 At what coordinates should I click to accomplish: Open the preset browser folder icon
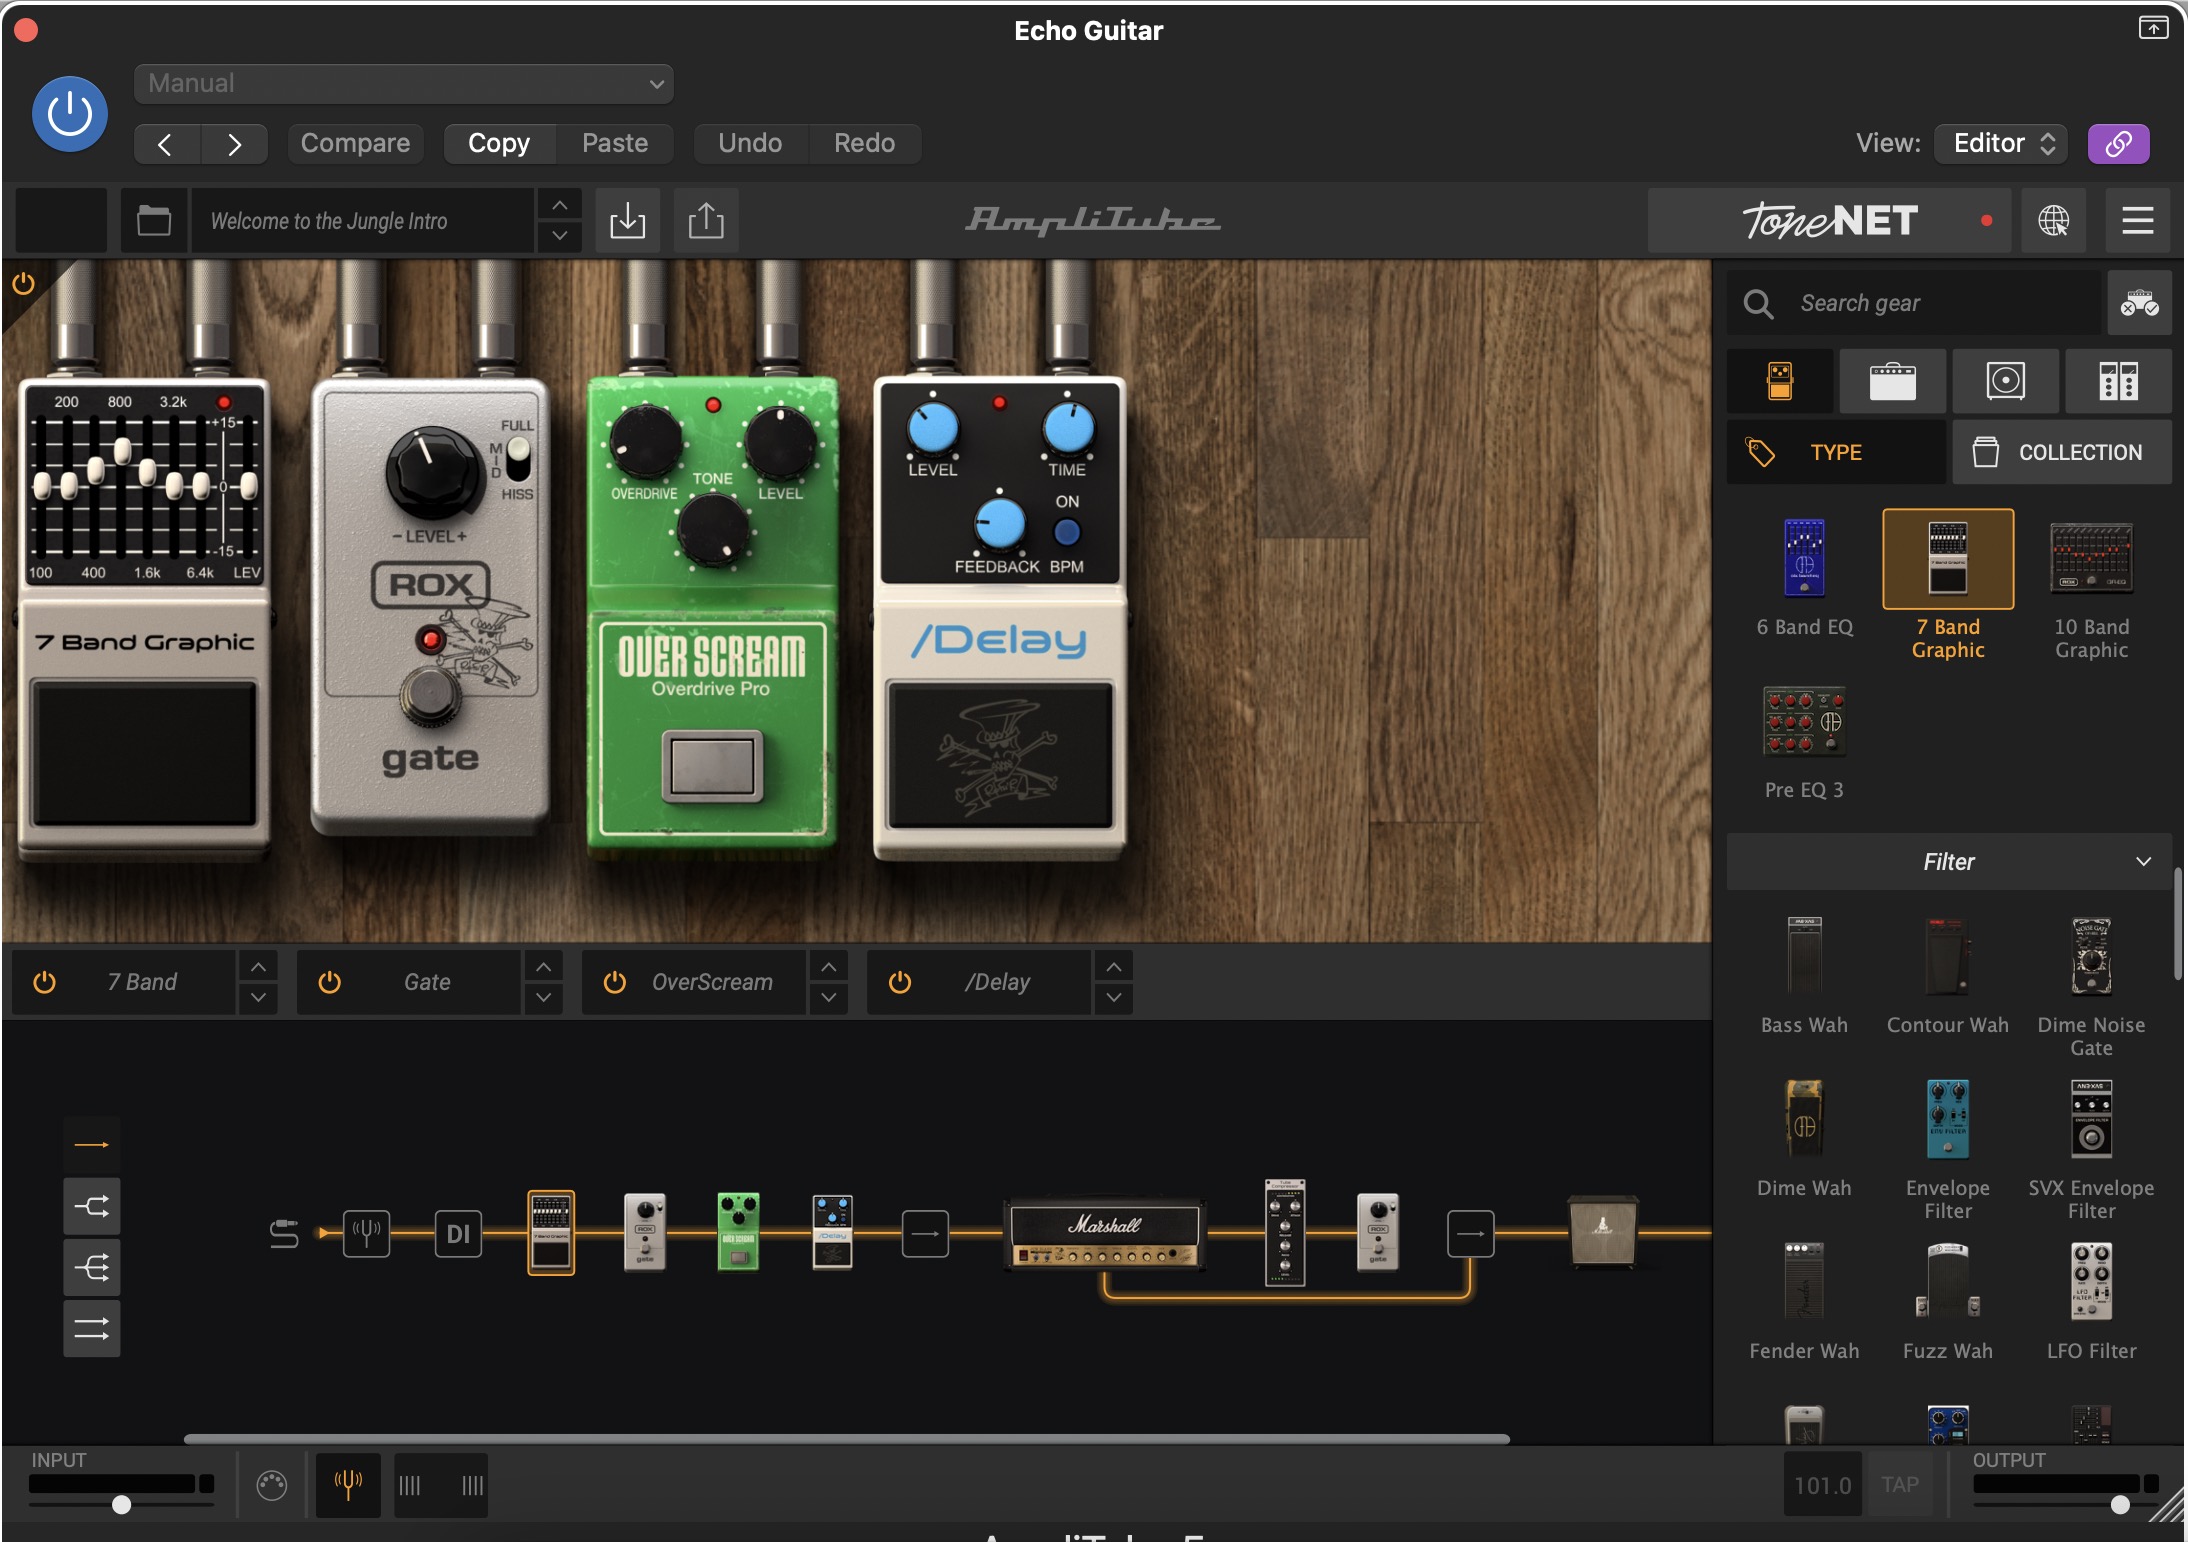click(x=153, y=220)
